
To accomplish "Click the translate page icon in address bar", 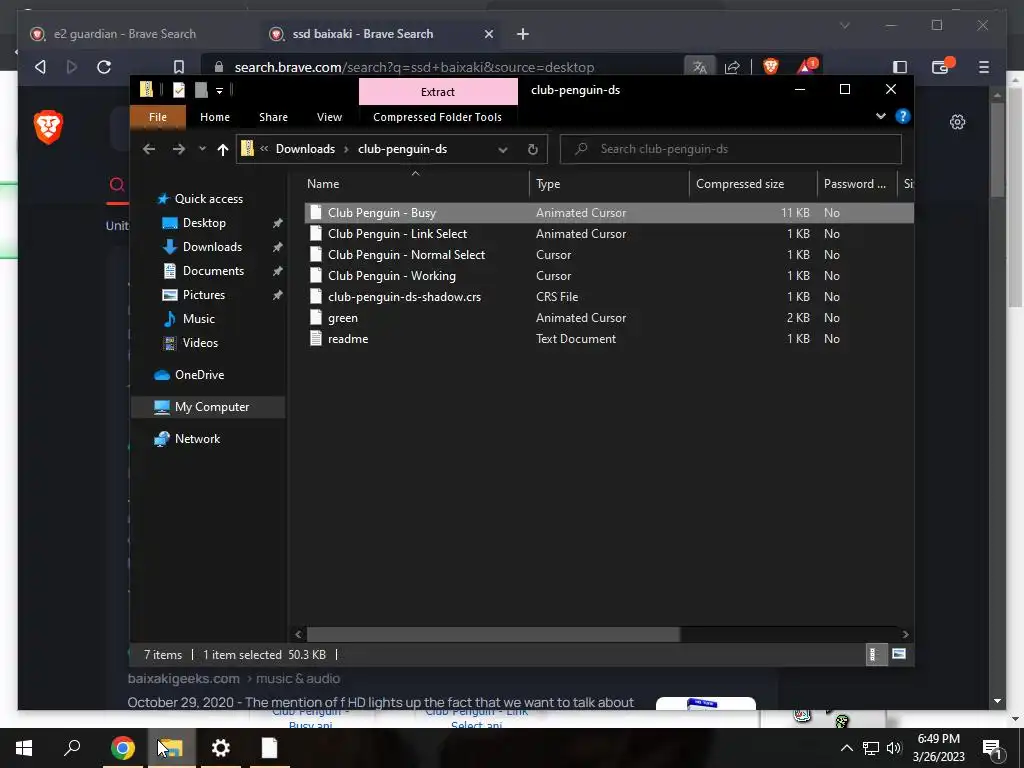I will pos(699,67).
